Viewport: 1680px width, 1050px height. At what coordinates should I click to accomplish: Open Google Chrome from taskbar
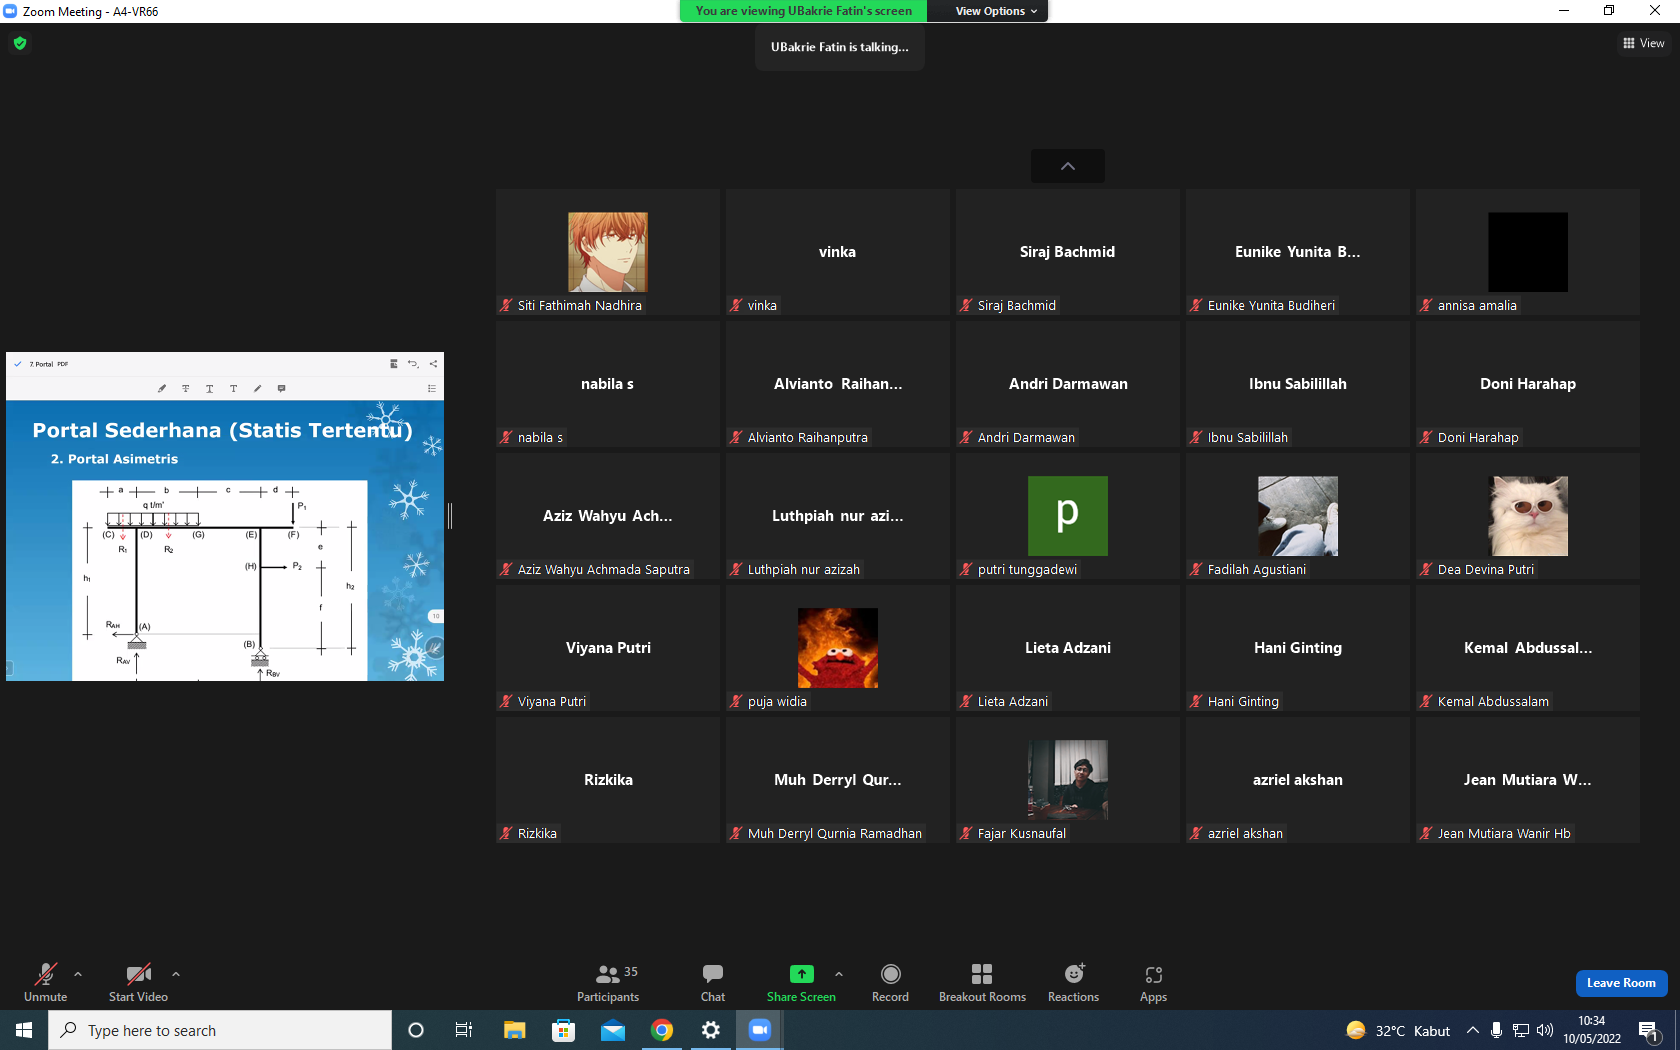click(662, 1030)
